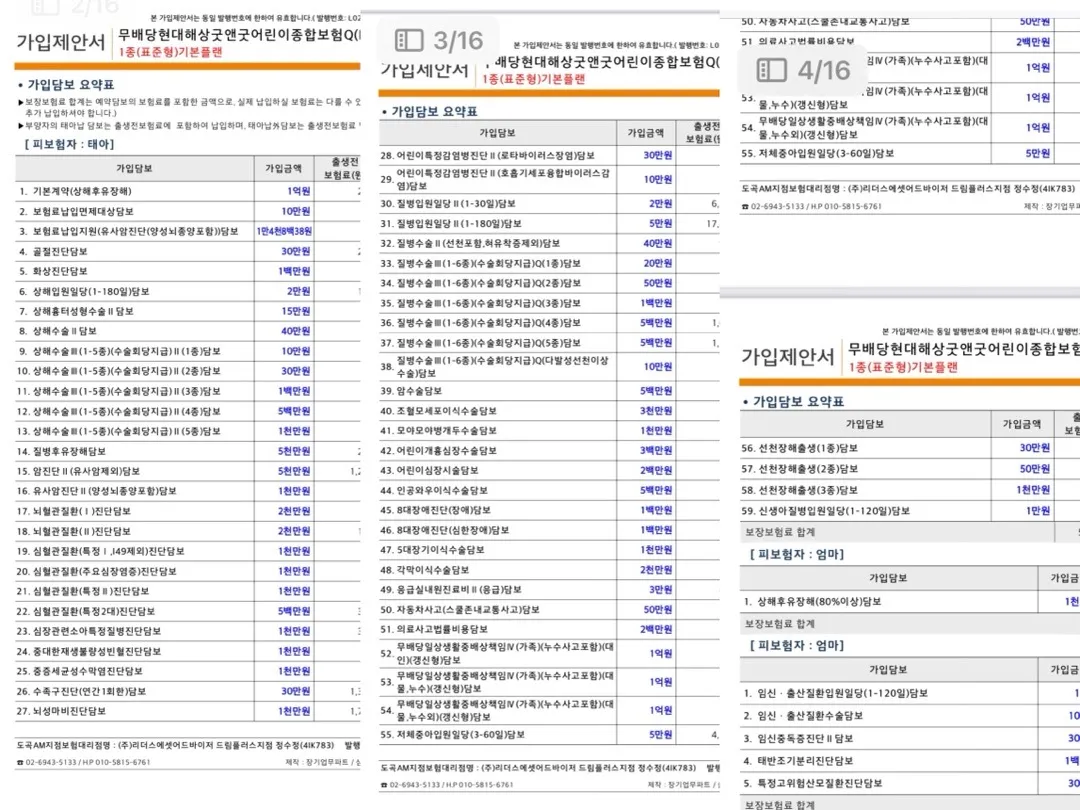Select row '선천장해출생(1종)담보'
The image size is (1080, 810).
point(910,448)
